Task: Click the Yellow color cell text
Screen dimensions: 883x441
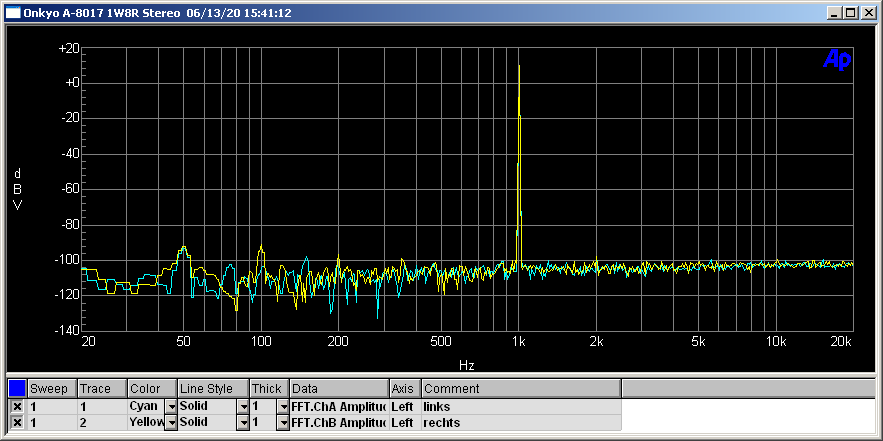Action: (146, 422)
